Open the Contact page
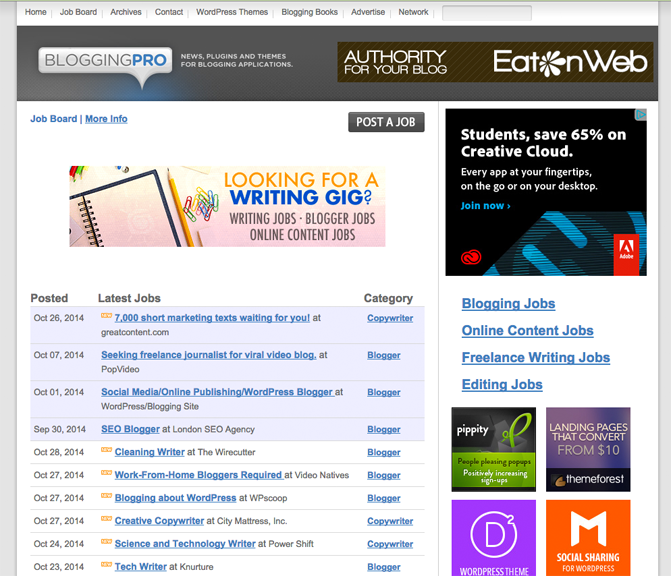The height and width of the screenshot is (576, 671). (x=169, y=12)
